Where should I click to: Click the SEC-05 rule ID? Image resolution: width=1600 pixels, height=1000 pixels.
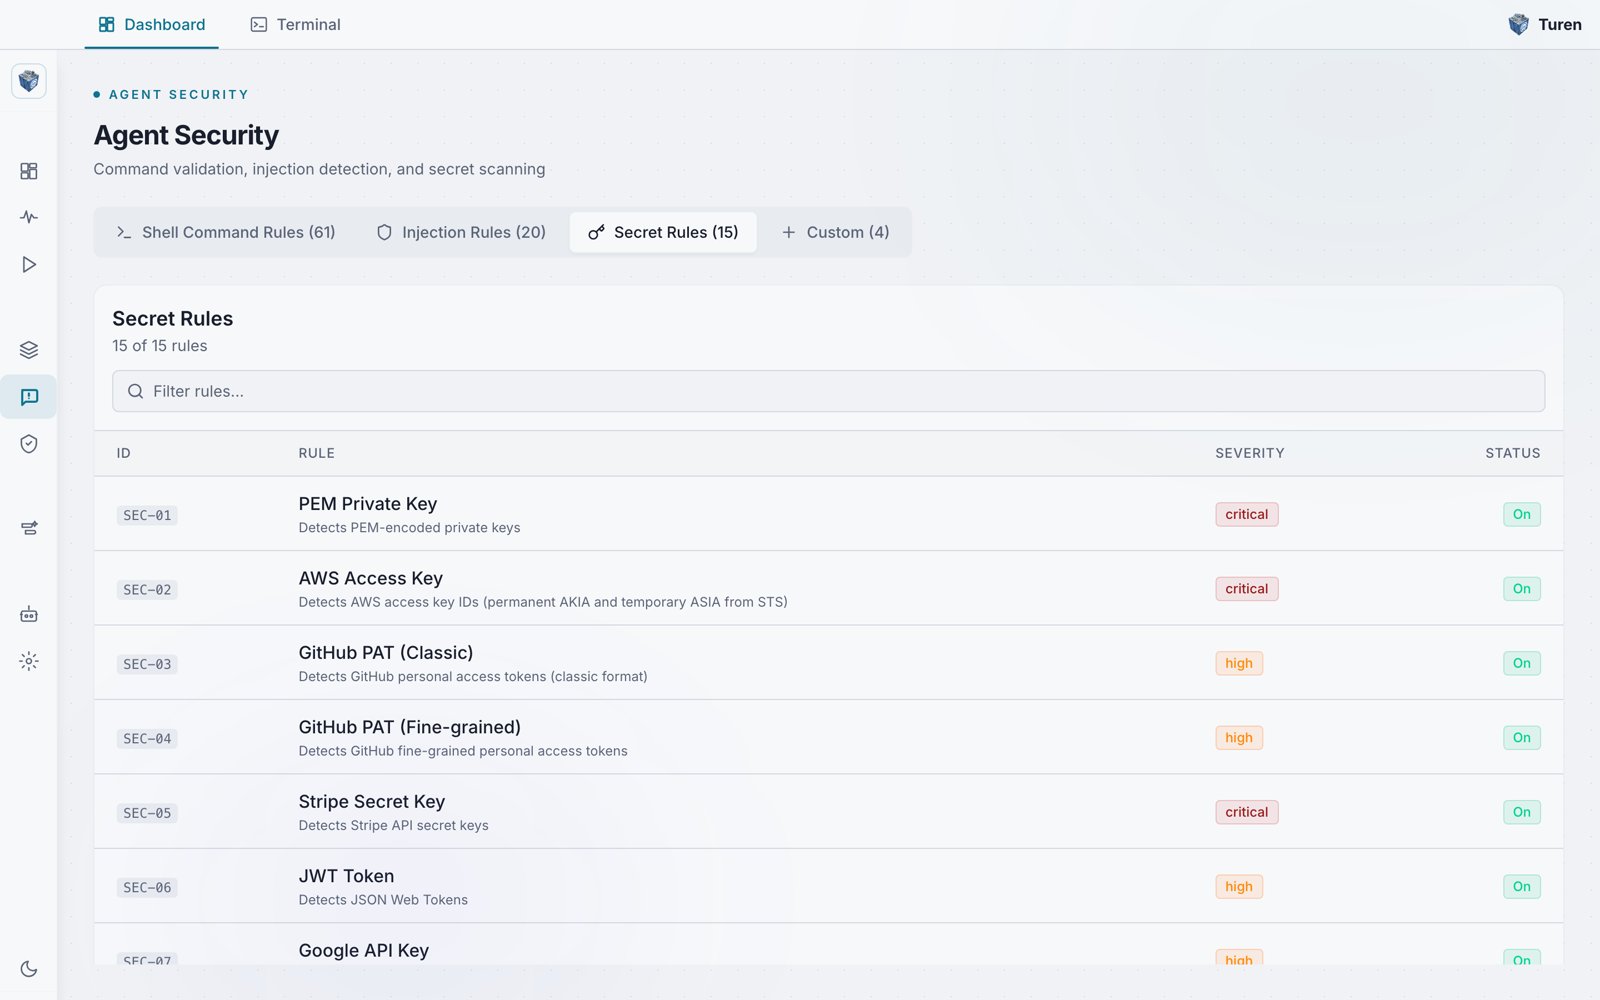coord(147,813)
